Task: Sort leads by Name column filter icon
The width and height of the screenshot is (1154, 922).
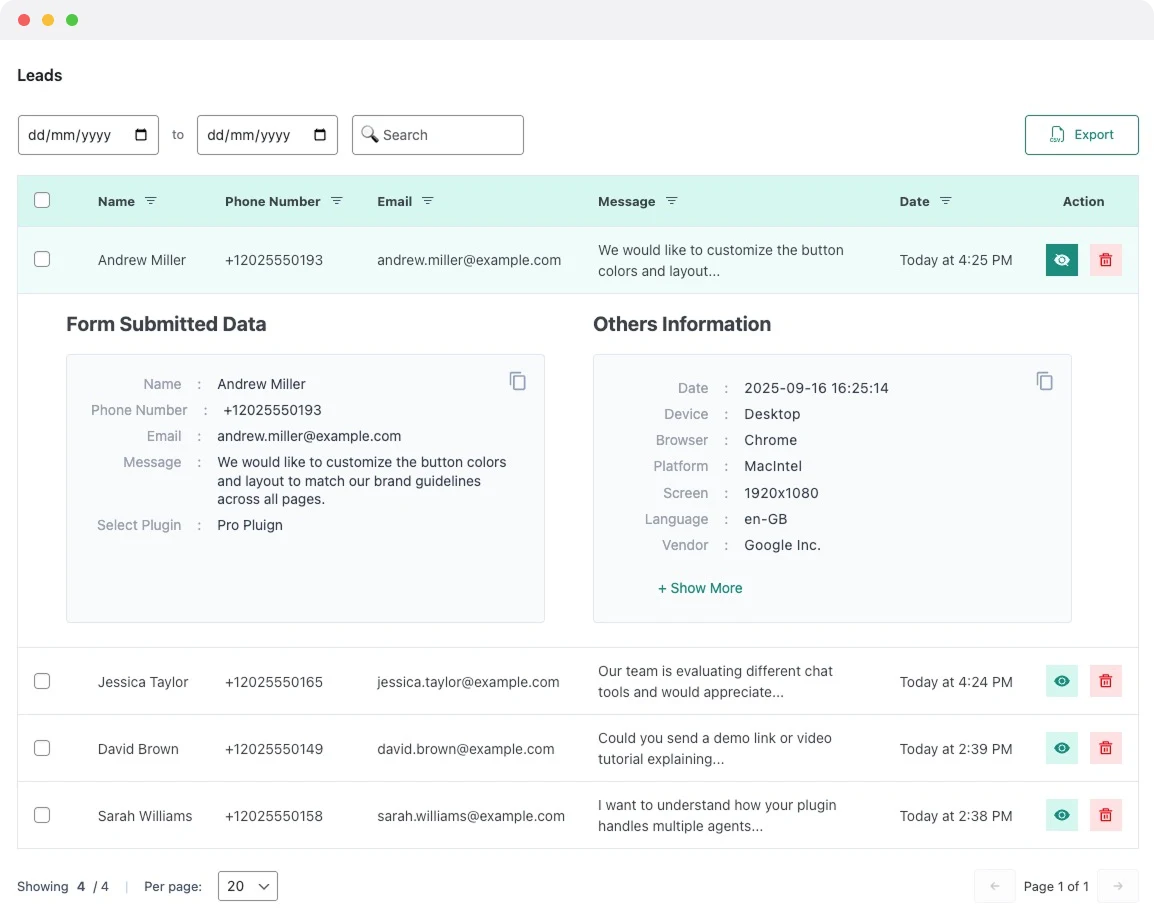Action: click(x=151, y=201)
